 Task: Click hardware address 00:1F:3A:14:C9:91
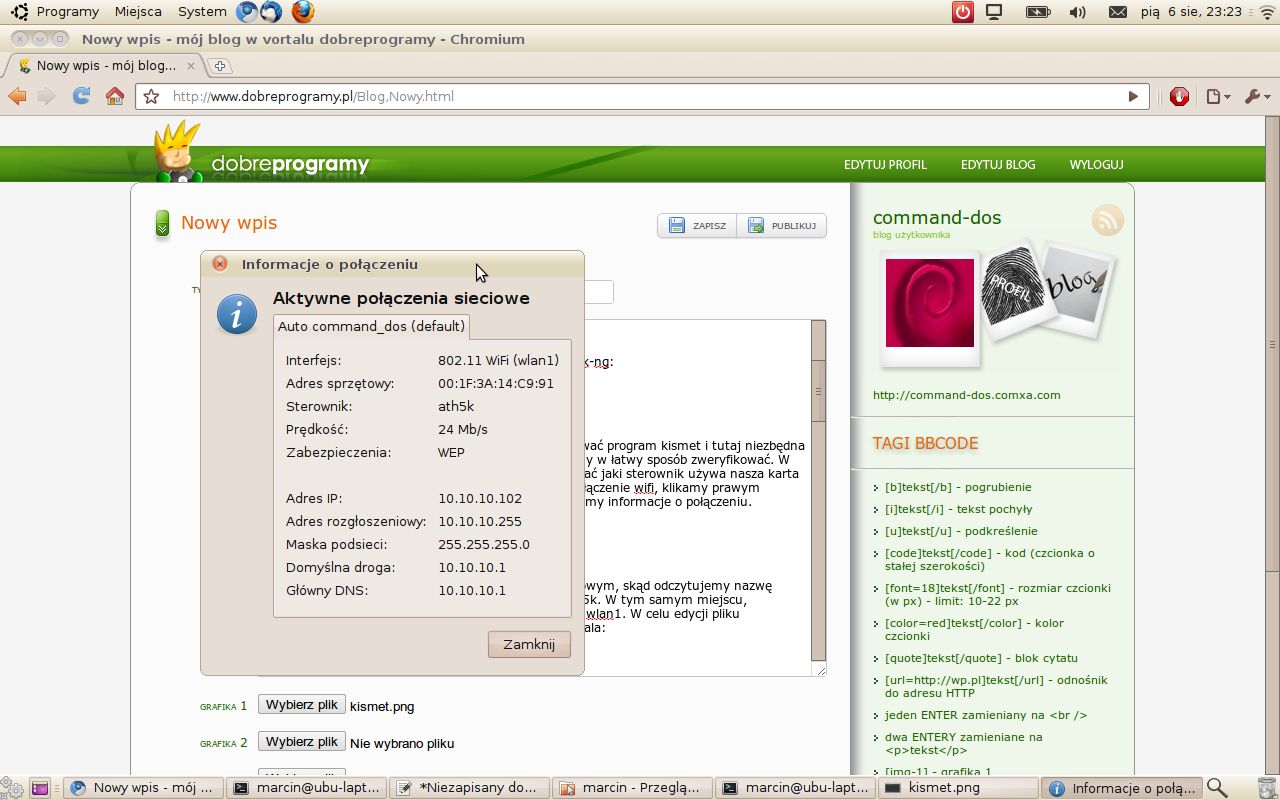click(x=496, y=383)
